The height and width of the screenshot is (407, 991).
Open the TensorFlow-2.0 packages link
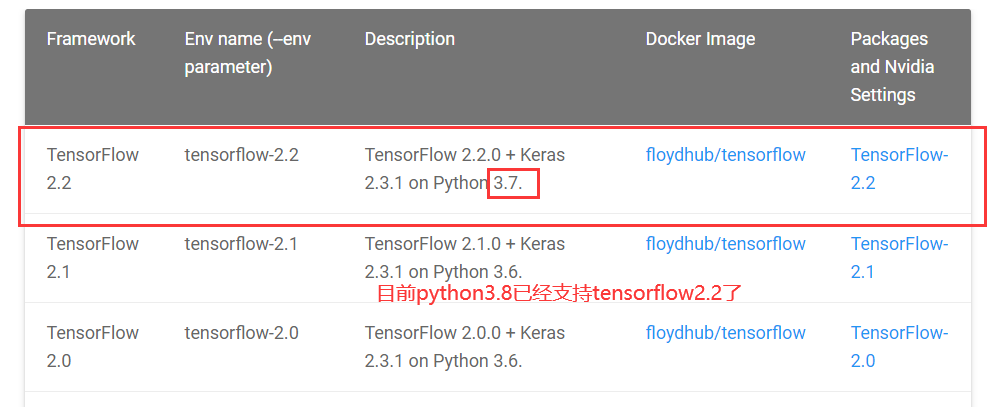pos(898,346)
